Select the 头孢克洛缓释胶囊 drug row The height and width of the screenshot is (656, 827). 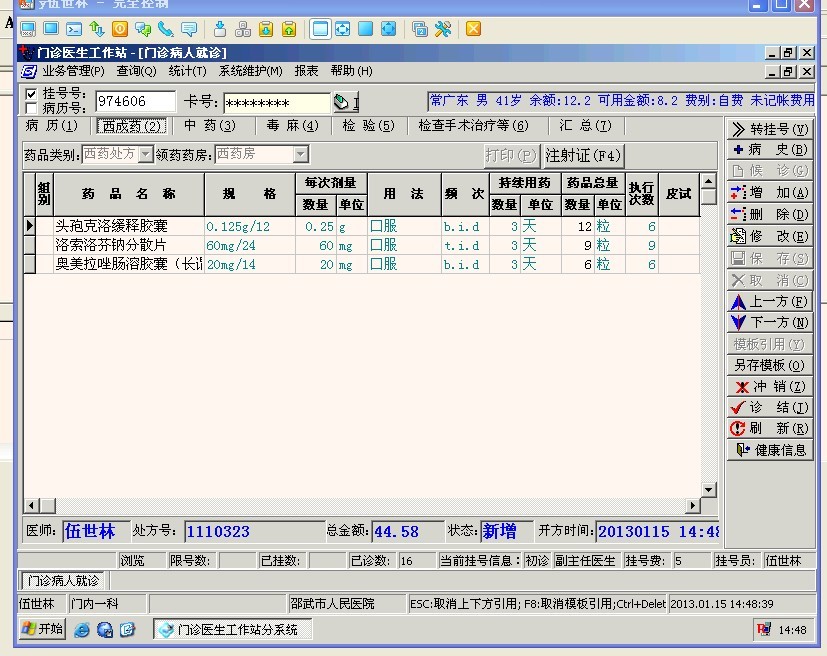point(362,226)
